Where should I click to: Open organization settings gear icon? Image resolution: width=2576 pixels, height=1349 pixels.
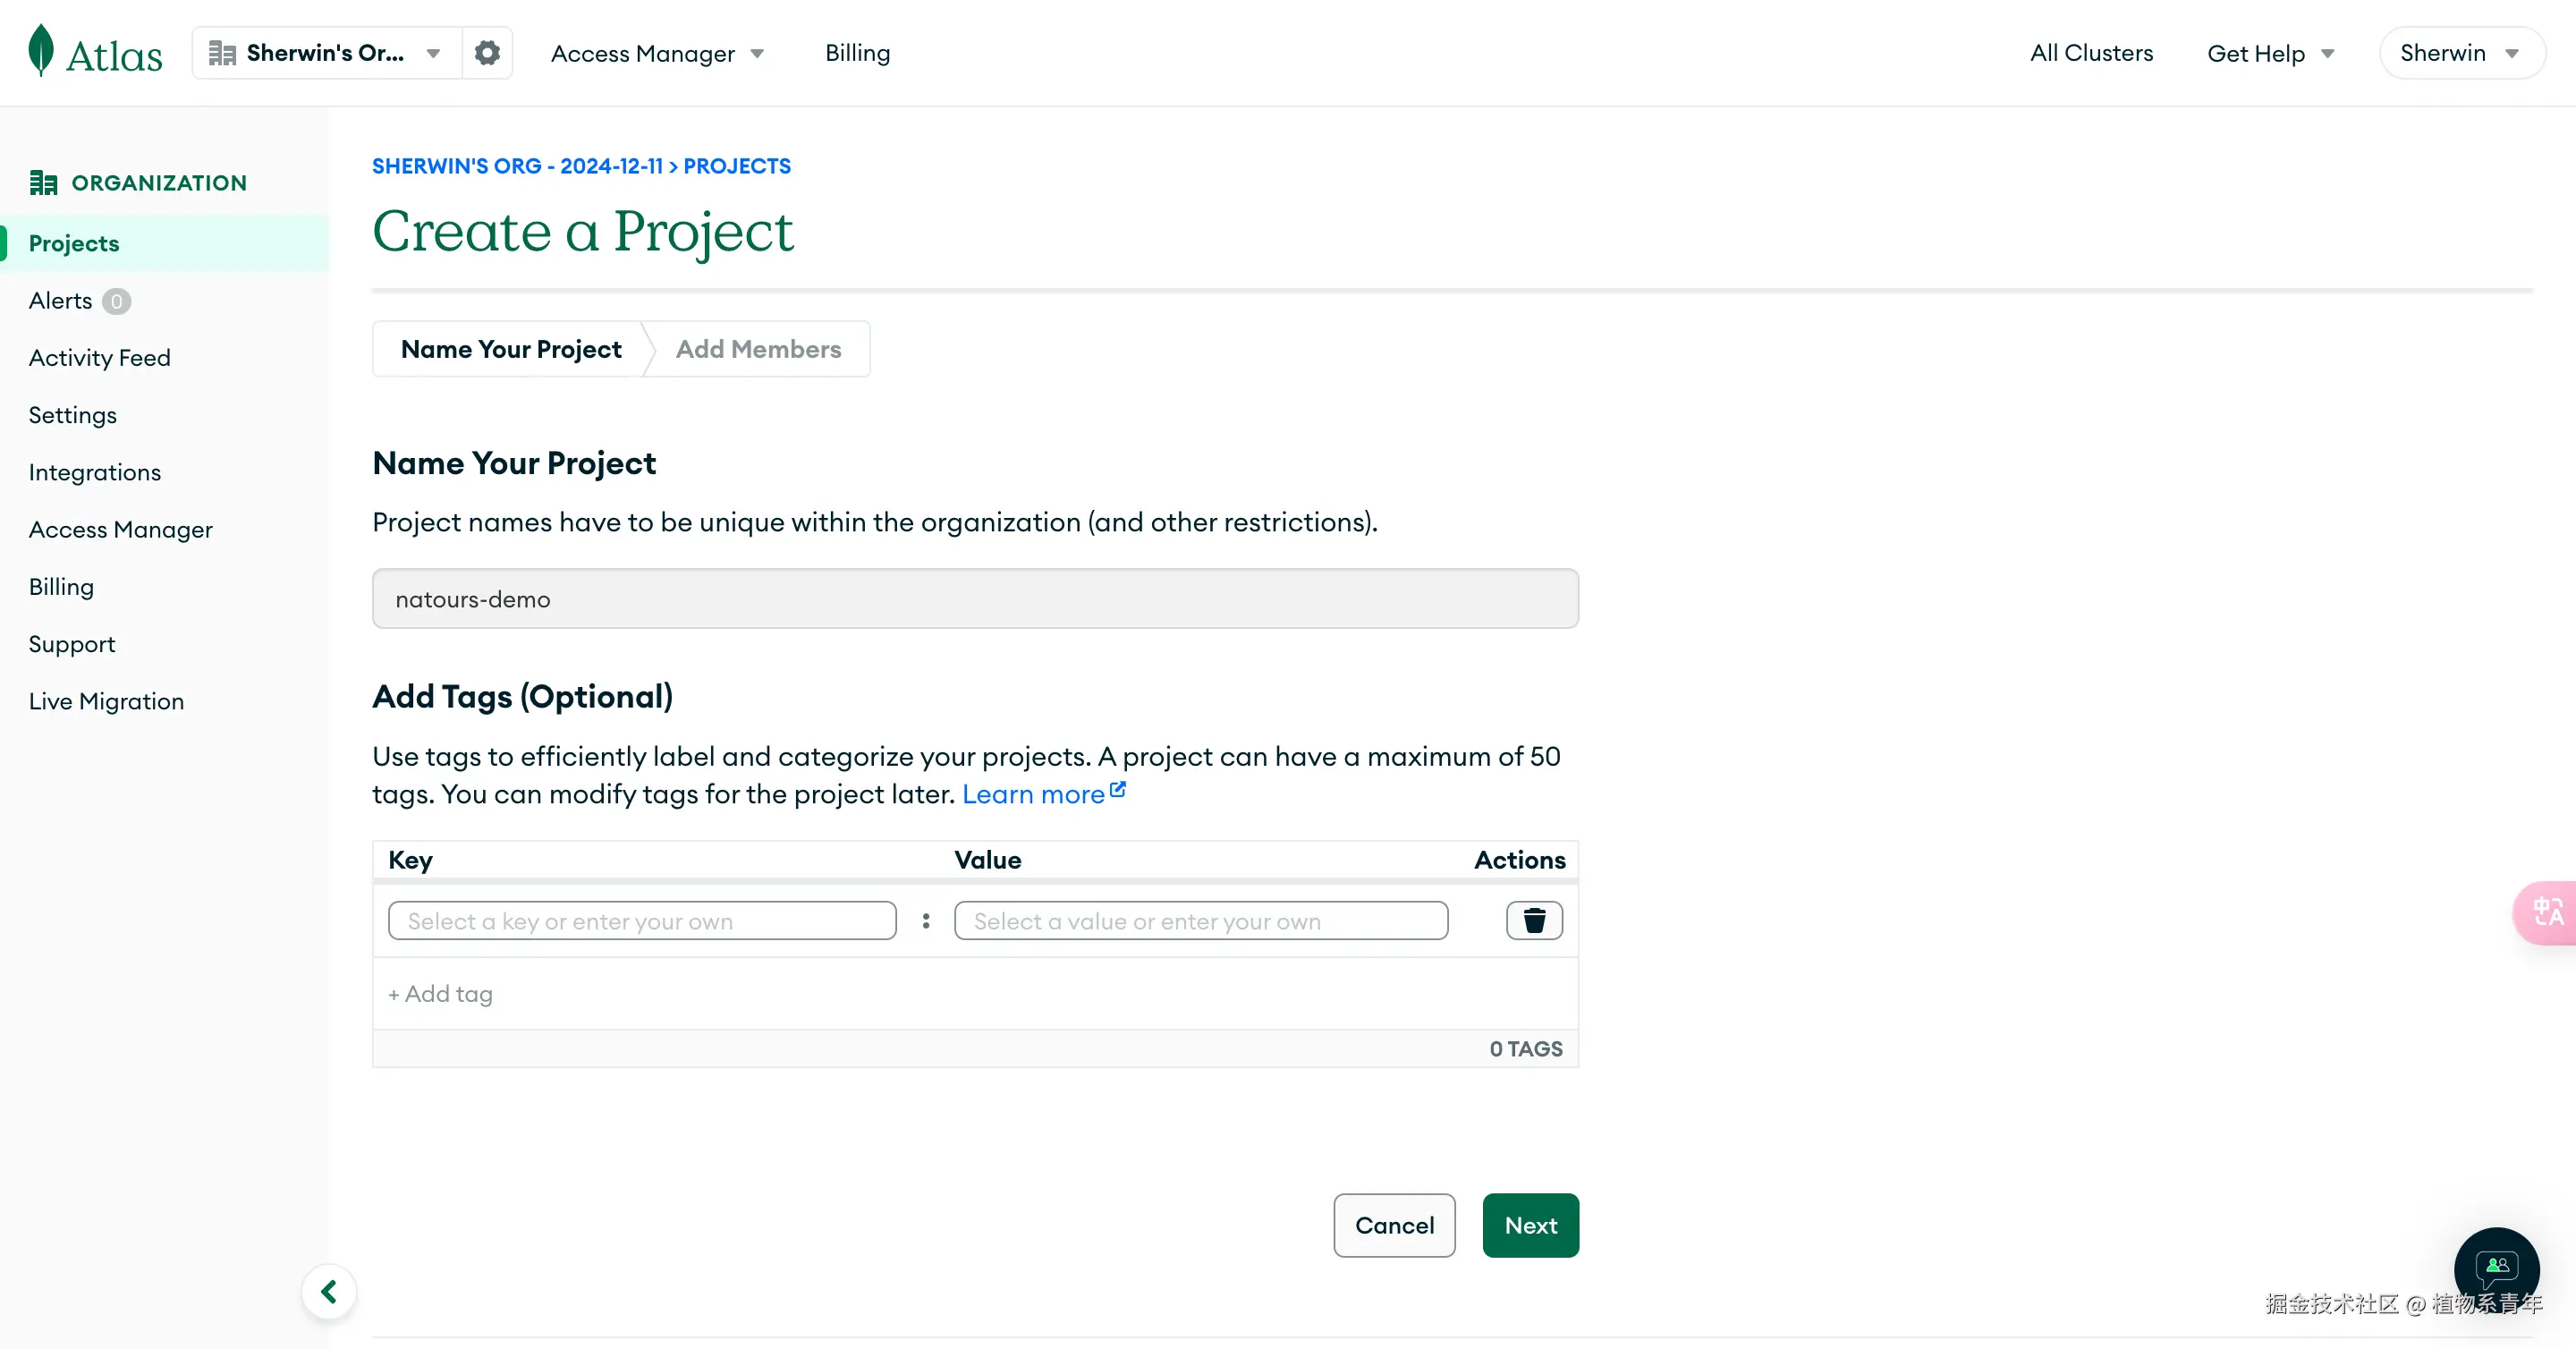487,53
